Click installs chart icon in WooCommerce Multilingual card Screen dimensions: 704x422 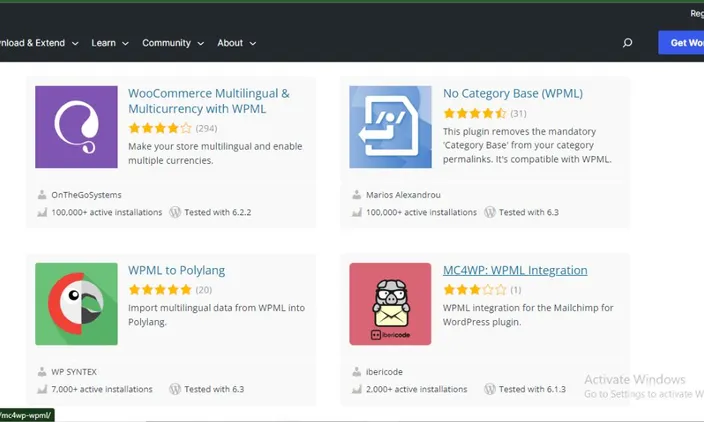[x=42, y=212]
